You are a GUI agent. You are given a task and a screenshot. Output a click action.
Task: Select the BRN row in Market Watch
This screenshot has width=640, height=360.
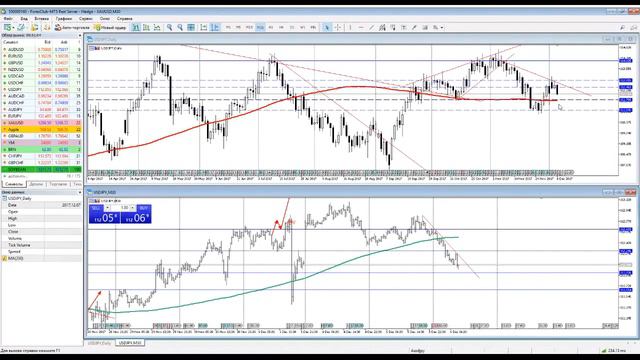42,149
